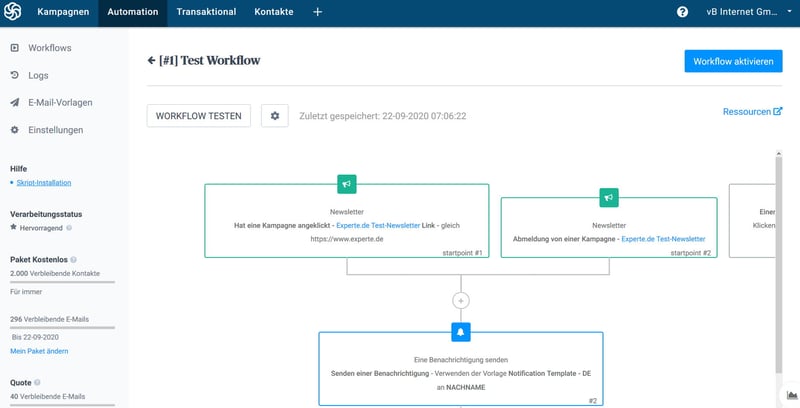The image size is (800, 408).
Task: Click the Zuletzt gespeichert timestamp text
Action: (383, 116)
